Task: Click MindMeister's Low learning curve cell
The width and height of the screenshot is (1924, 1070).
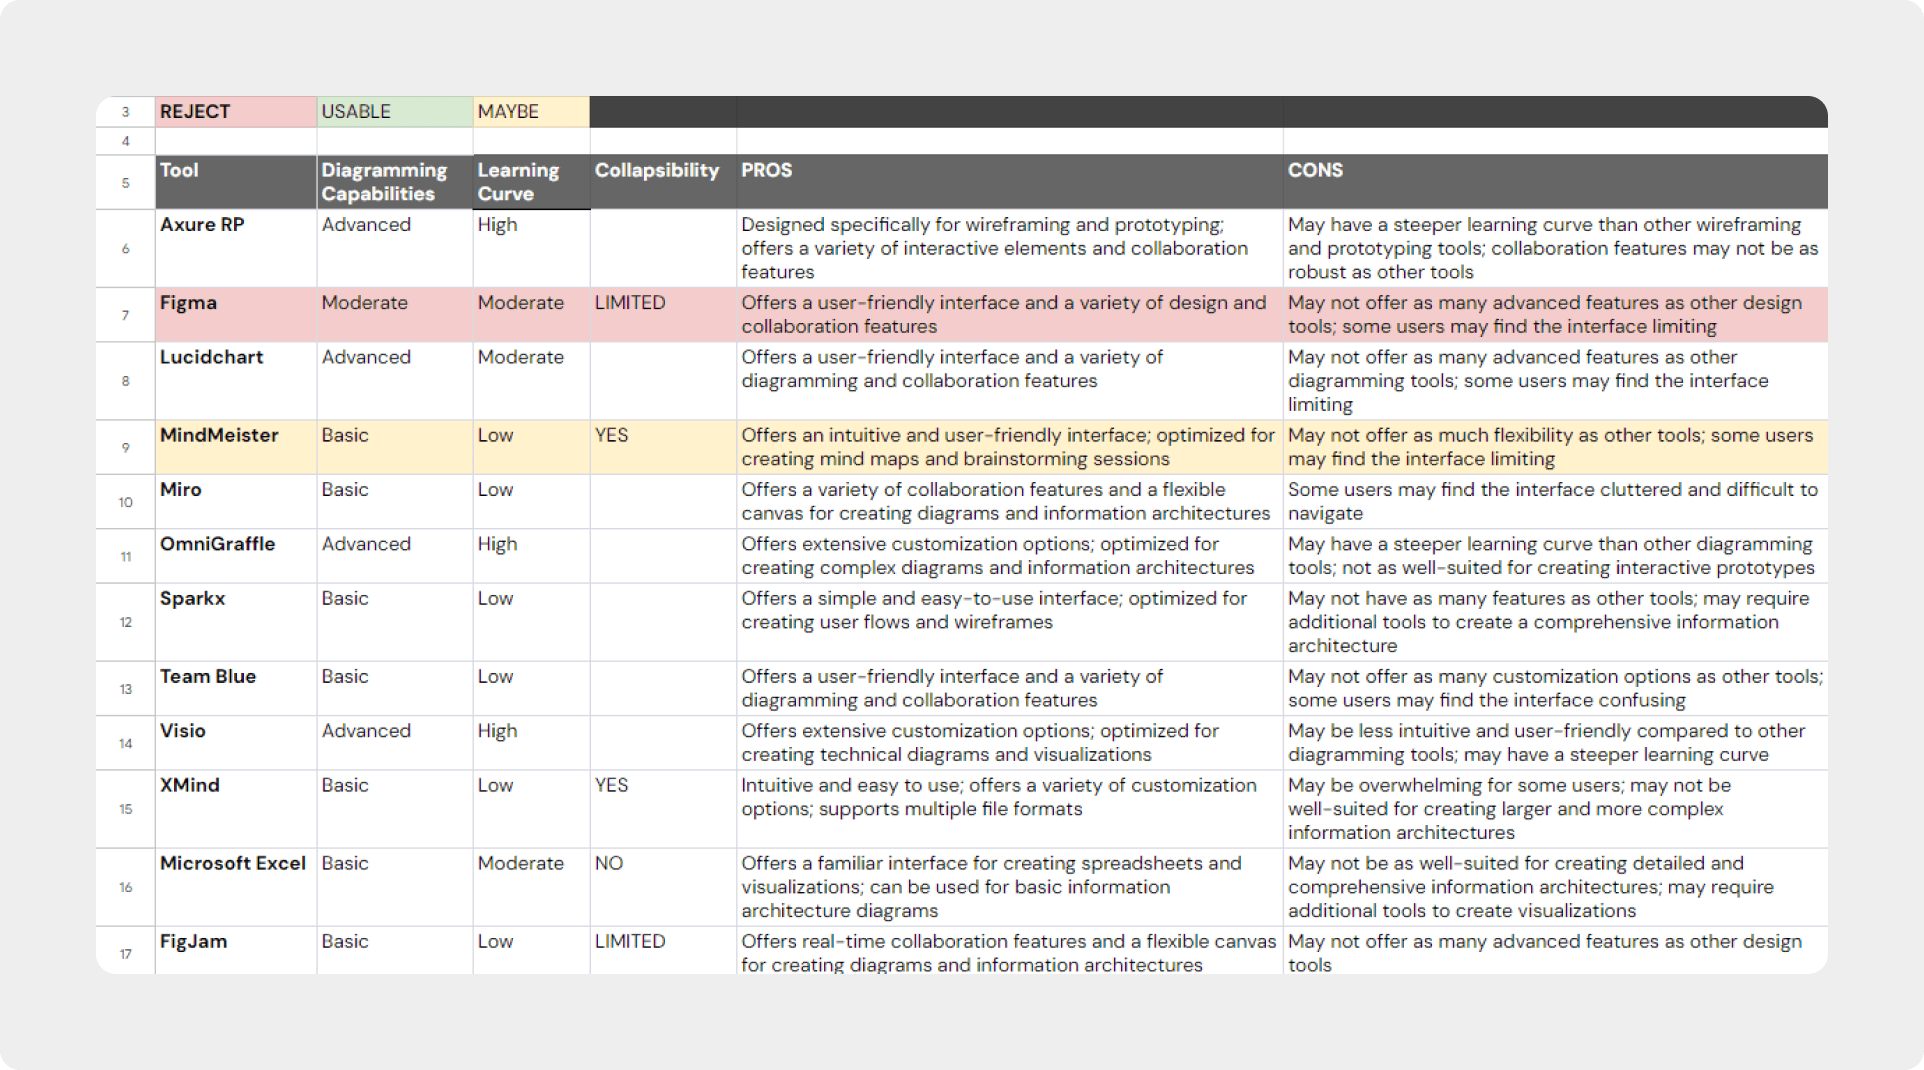Action: [x=531, y=447]
